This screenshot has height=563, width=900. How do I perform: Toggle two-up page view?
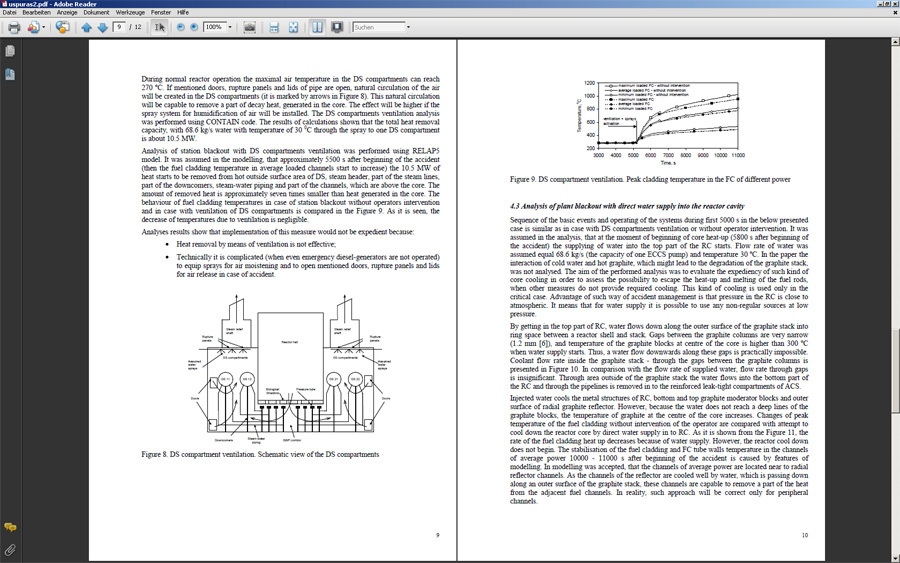pos(317,27)
